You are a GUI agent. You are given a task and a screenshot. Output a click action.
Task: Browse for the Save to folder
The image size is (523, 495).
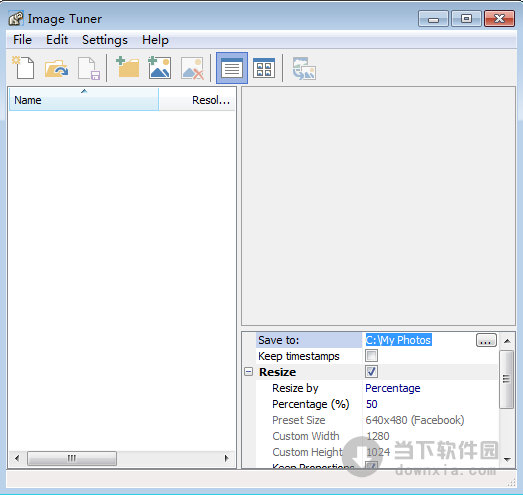(x=486, y=340)
